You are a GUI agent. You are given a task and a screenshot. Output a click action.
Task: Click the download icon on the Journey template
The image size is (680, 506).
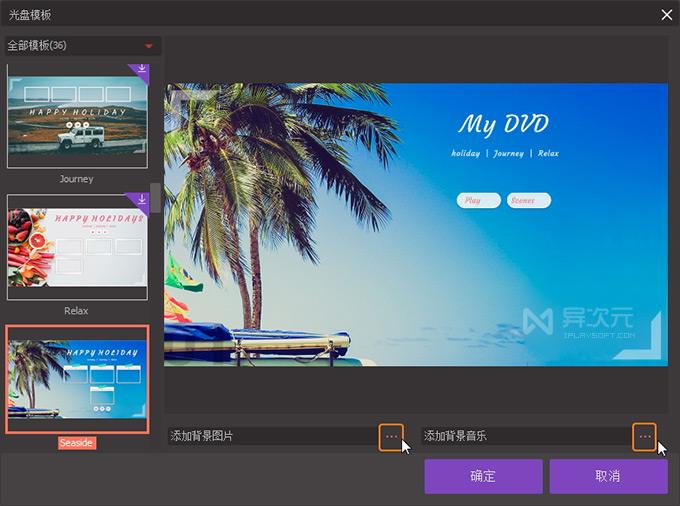point(141,70)
